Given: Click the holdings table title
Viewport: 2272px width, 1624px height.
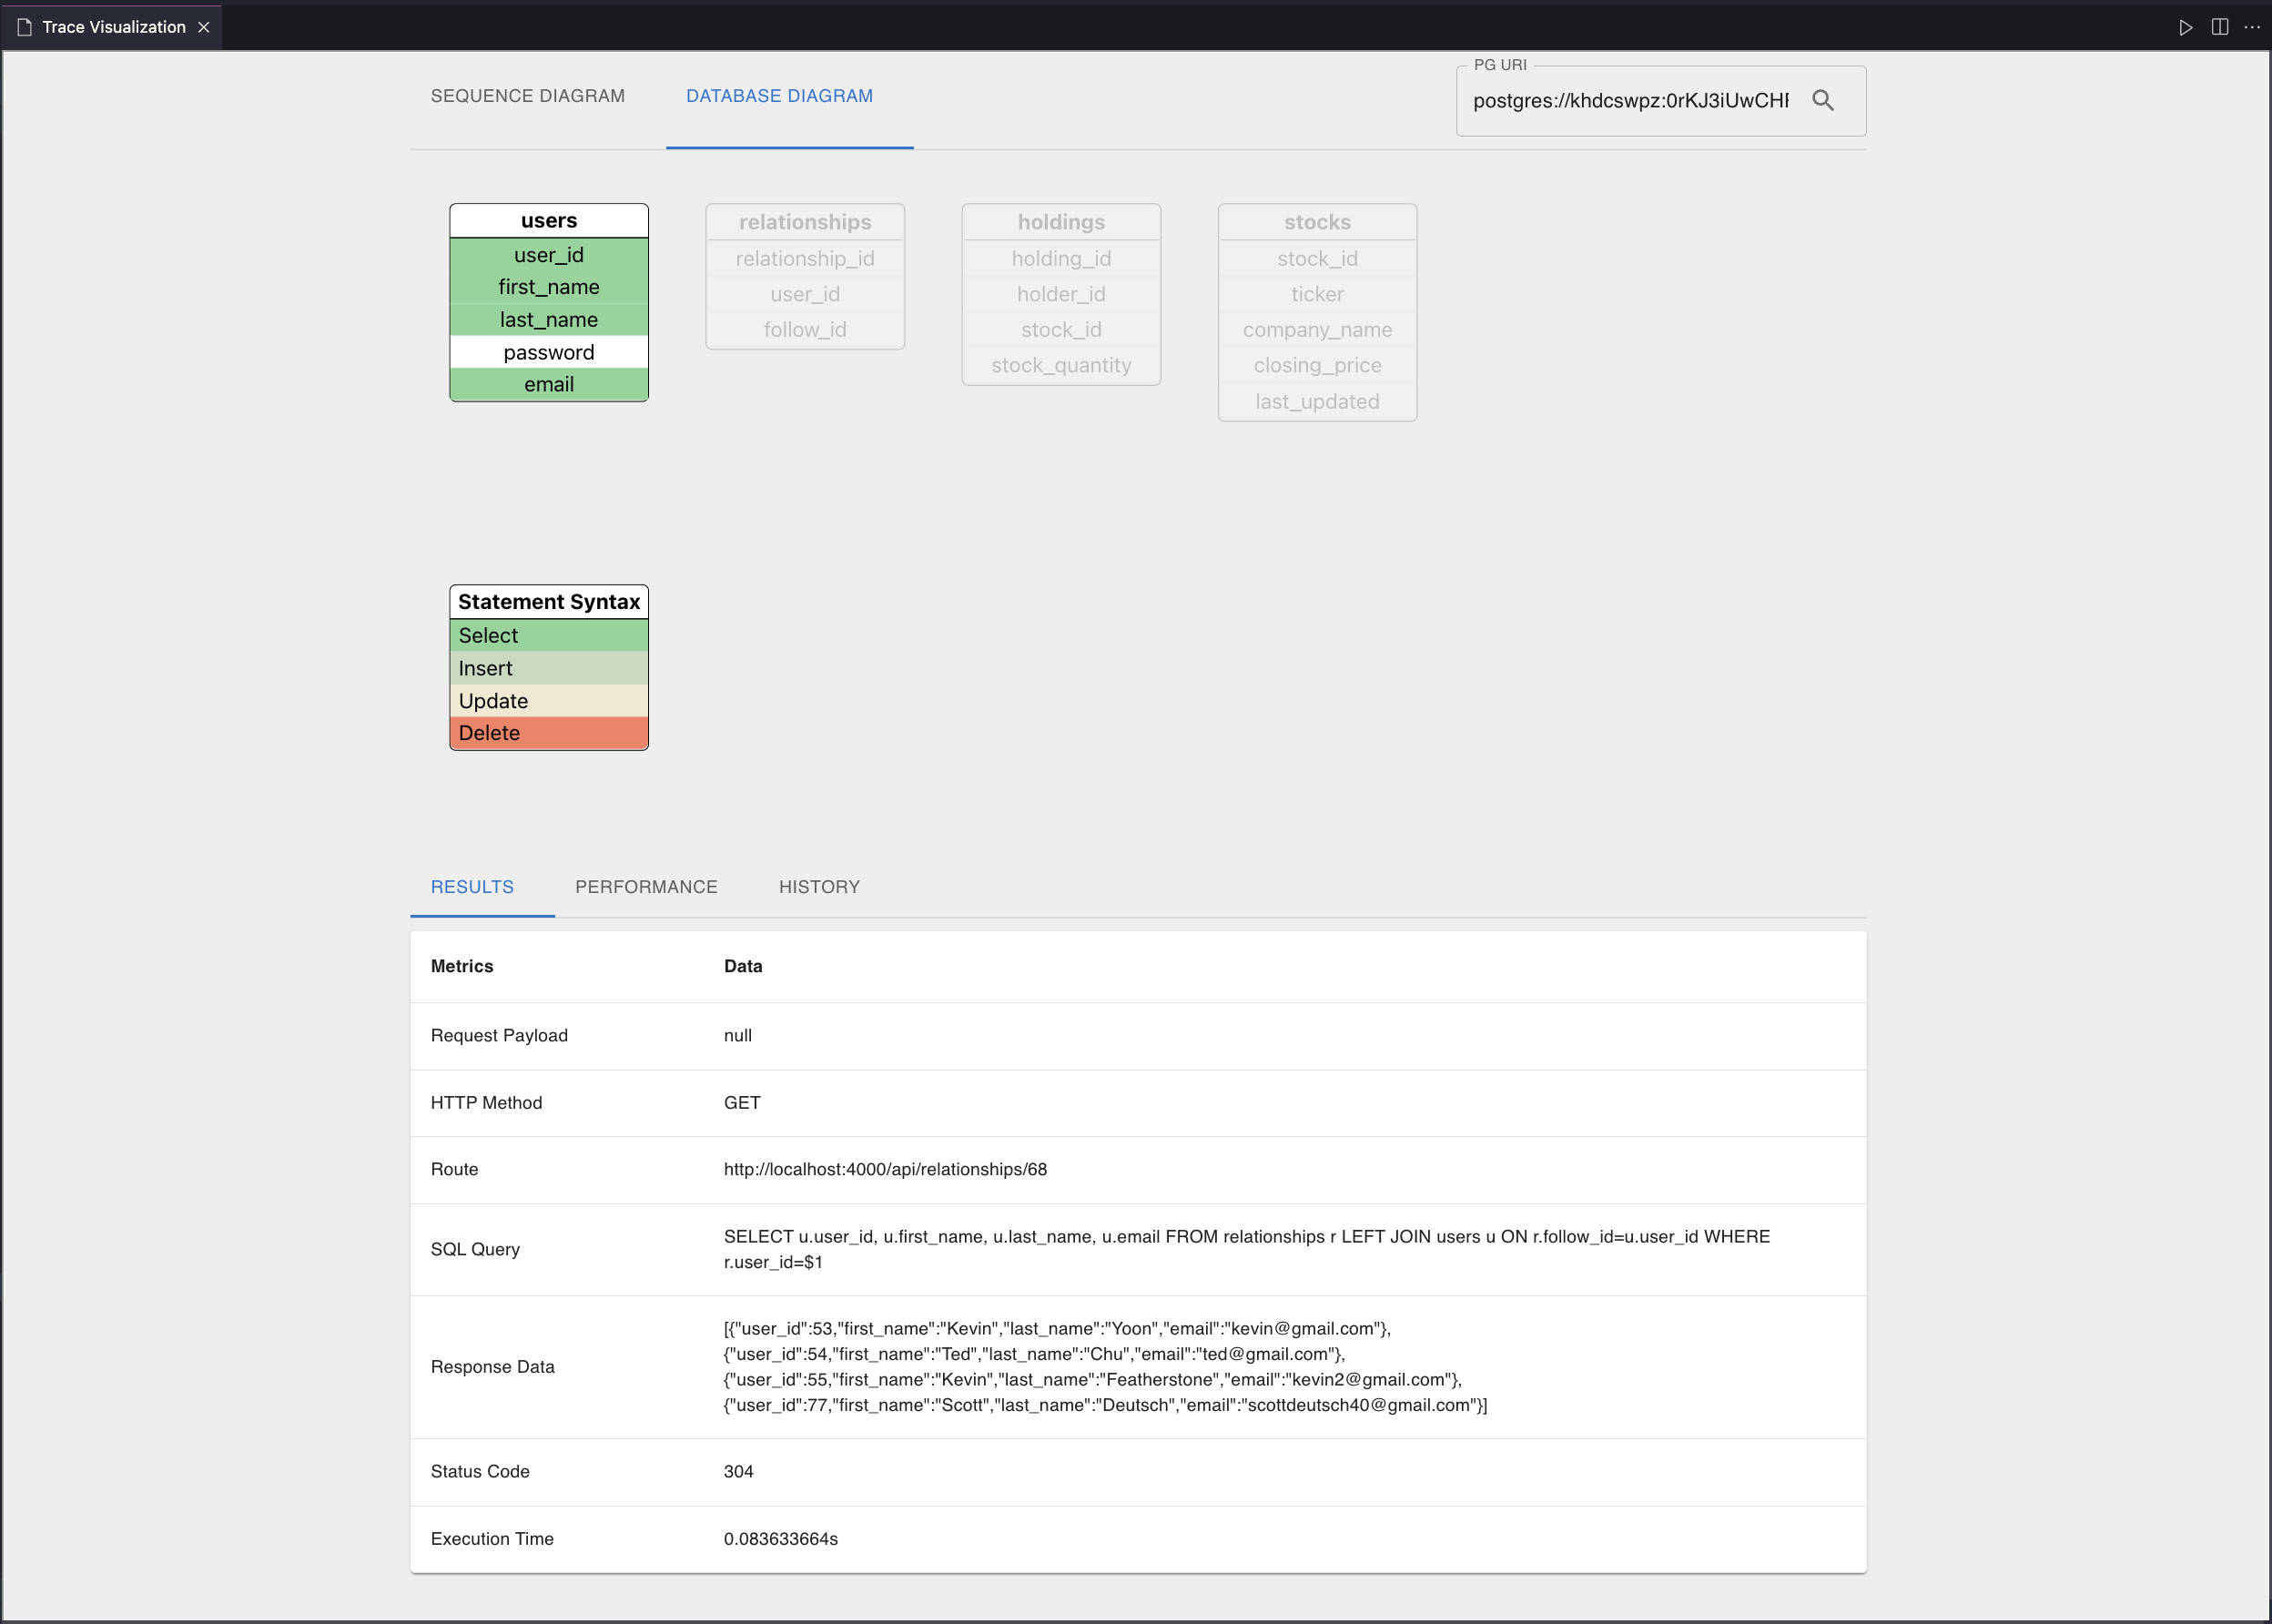Looking at the screenshot, I should tap(1061, 222).
